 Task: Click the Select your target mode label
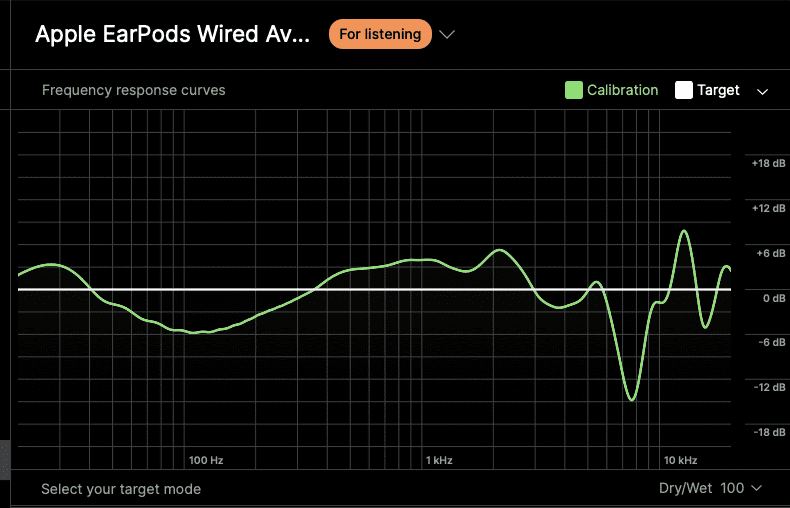(121, 489)
